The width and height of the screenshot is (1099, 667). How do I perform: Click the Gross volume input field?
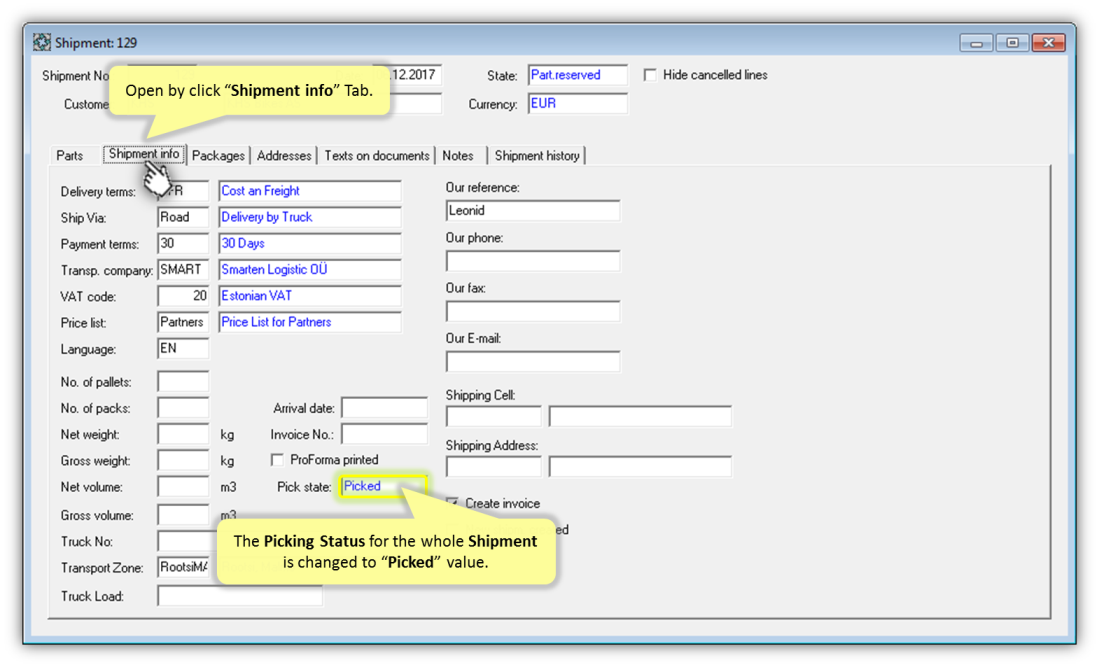183,515
